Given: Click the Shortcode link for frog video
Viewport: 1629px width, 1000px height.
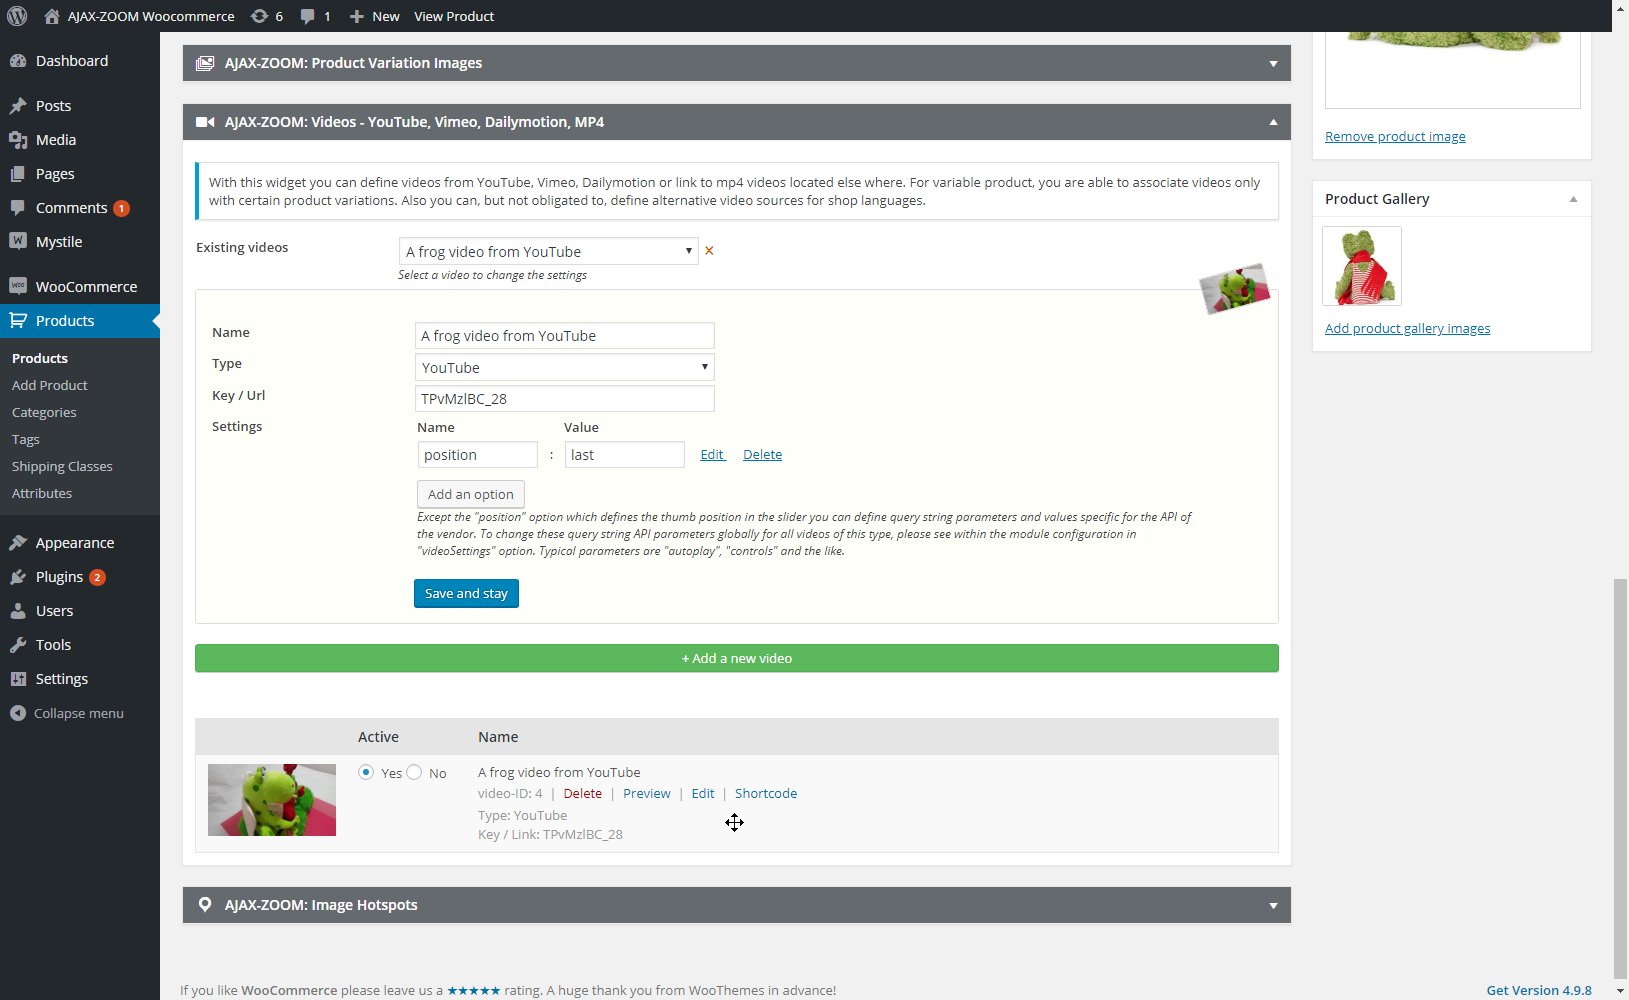Looking at the screenshot, I should pos(766,793).
